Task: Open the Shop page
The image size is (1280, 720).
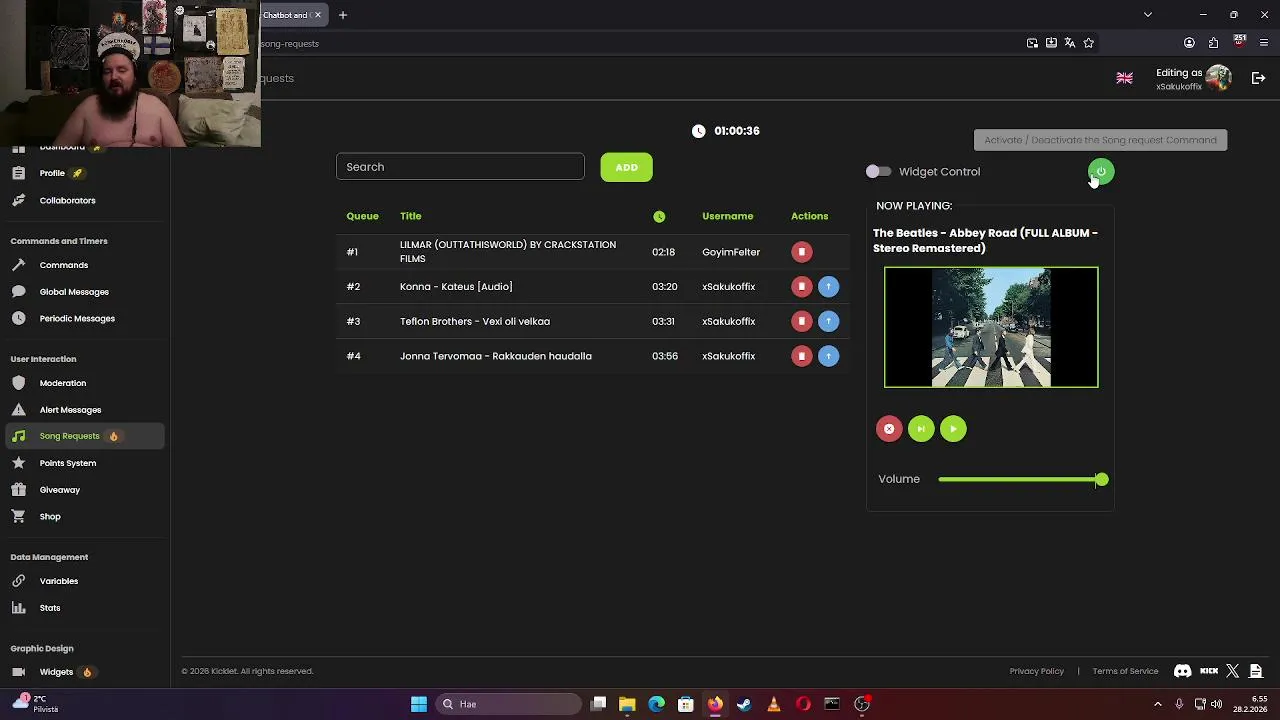Action: [50, 516]
